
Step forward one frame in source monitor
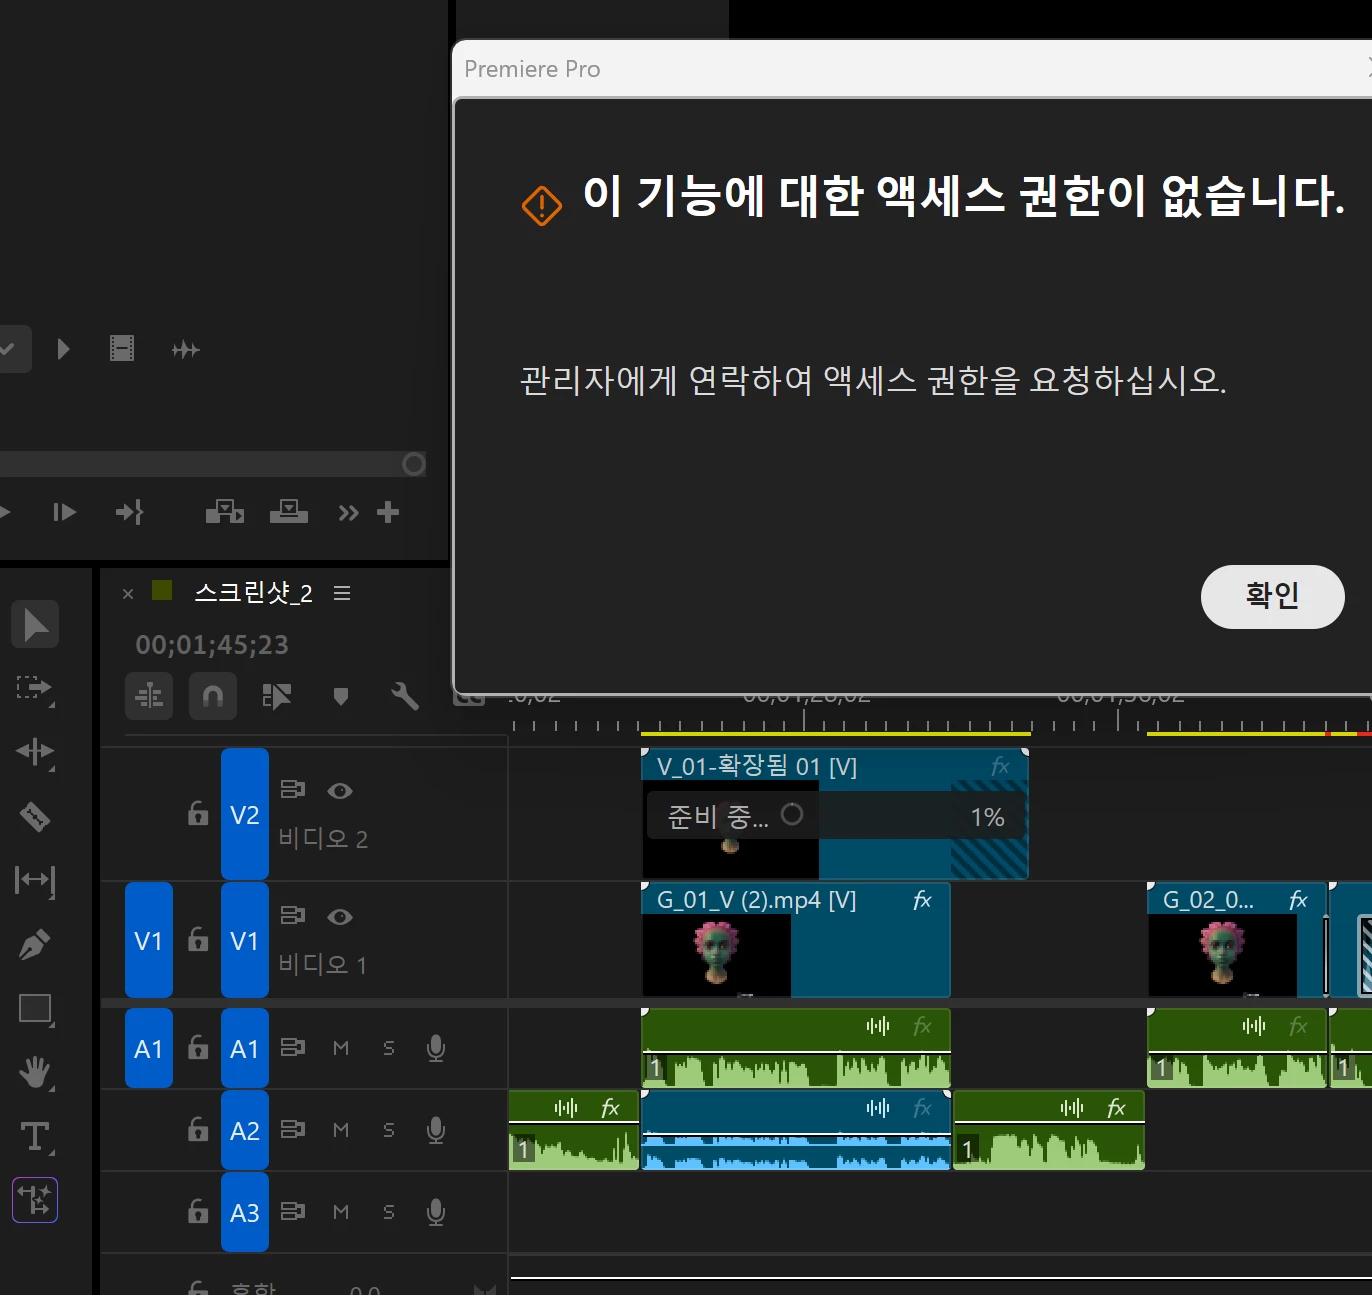point(64,513)
